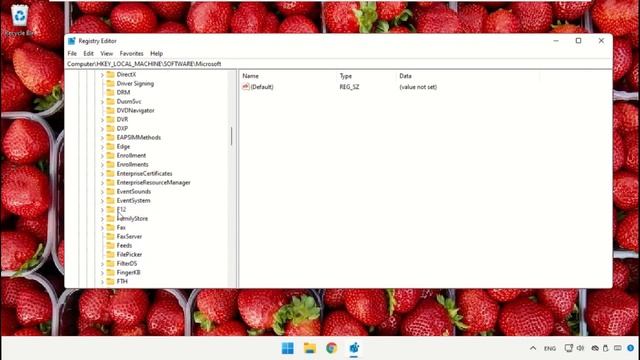Click the FilePicker folder icon
Screen dimensions: 640x360
[x=110, y=254]
